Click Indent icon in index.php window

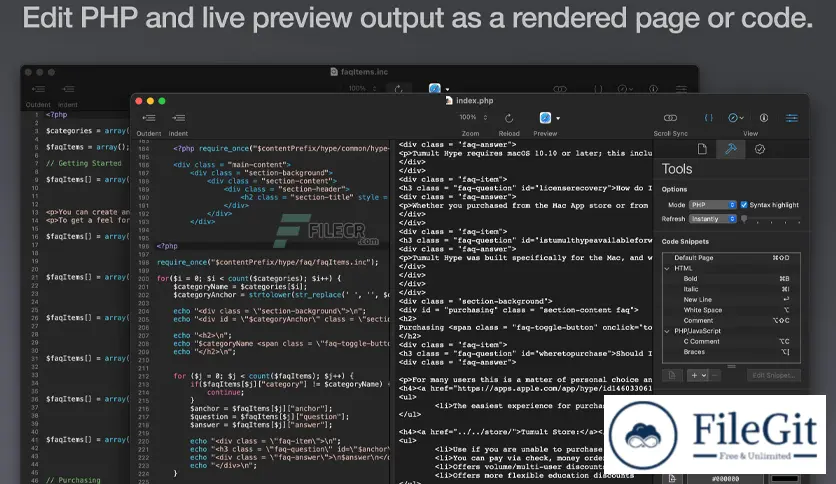tap(179, 118)
